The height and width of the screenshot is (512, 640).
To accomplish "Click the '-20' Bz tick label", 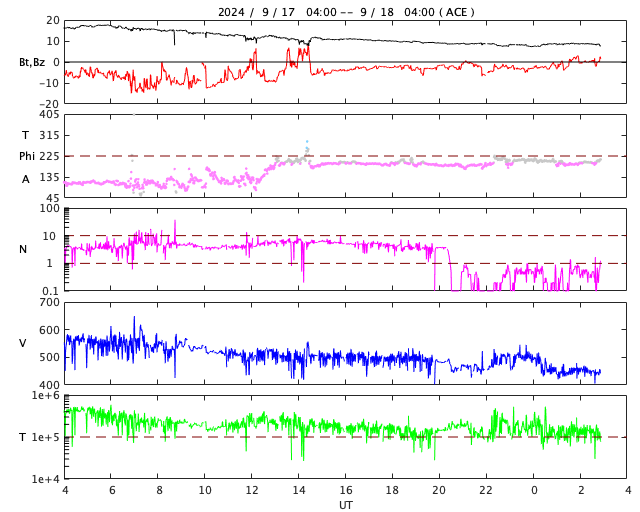I will click(49, 104).
